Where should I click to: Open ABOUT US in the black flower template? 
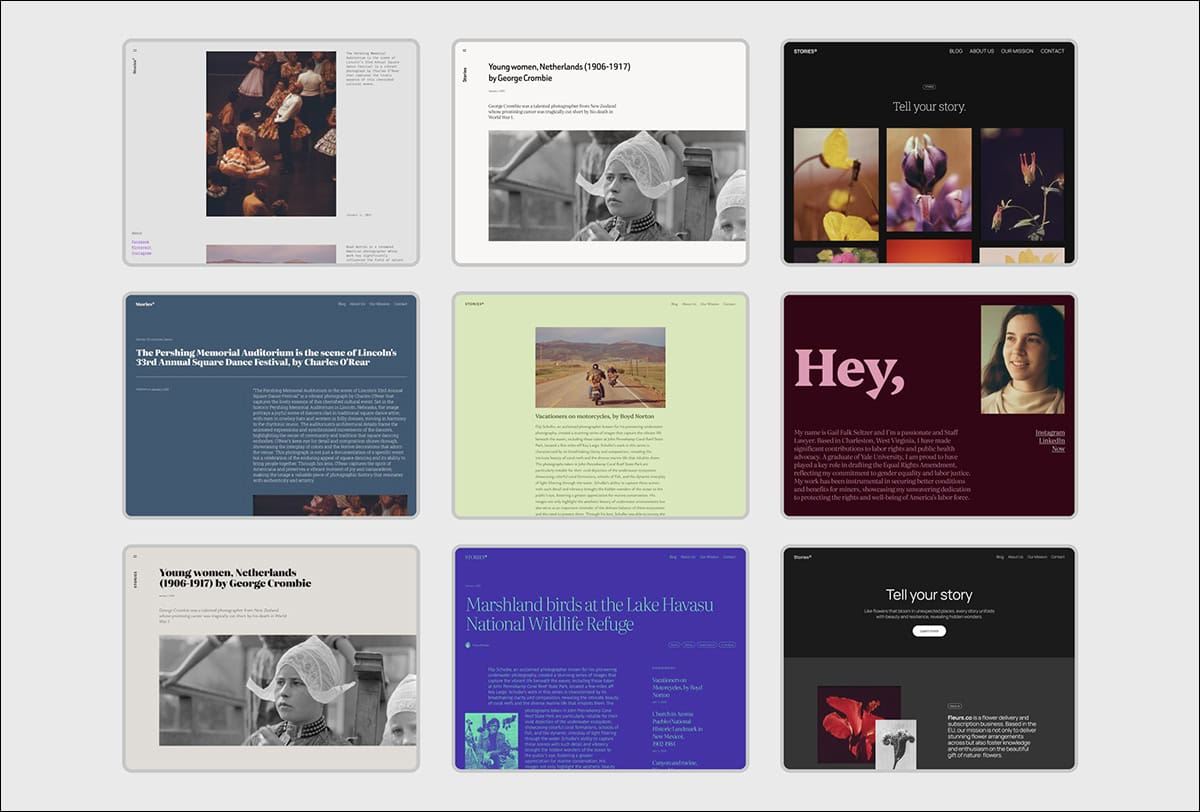click(x=982, y=51)
